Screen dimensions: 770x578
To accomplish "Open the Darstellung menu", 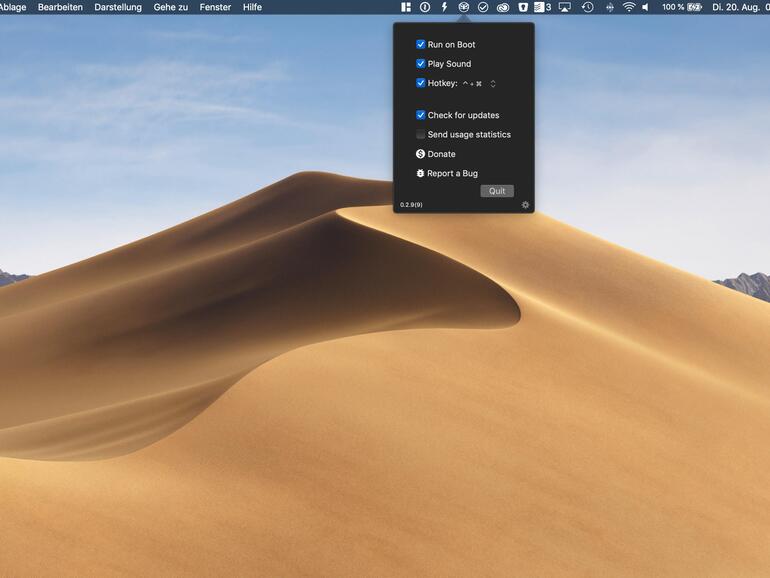I will click(118, 7).
